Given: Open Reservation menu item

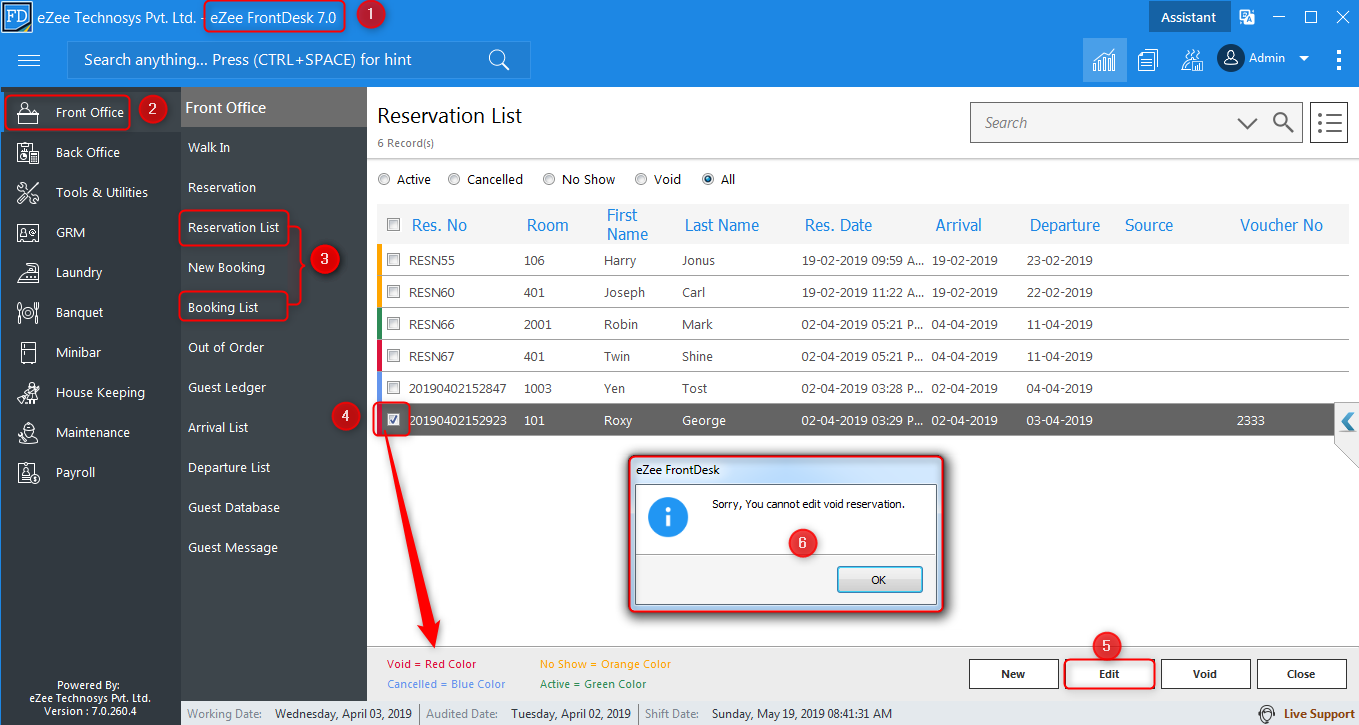Looking at the screenshot, I should tap(222, 187).
